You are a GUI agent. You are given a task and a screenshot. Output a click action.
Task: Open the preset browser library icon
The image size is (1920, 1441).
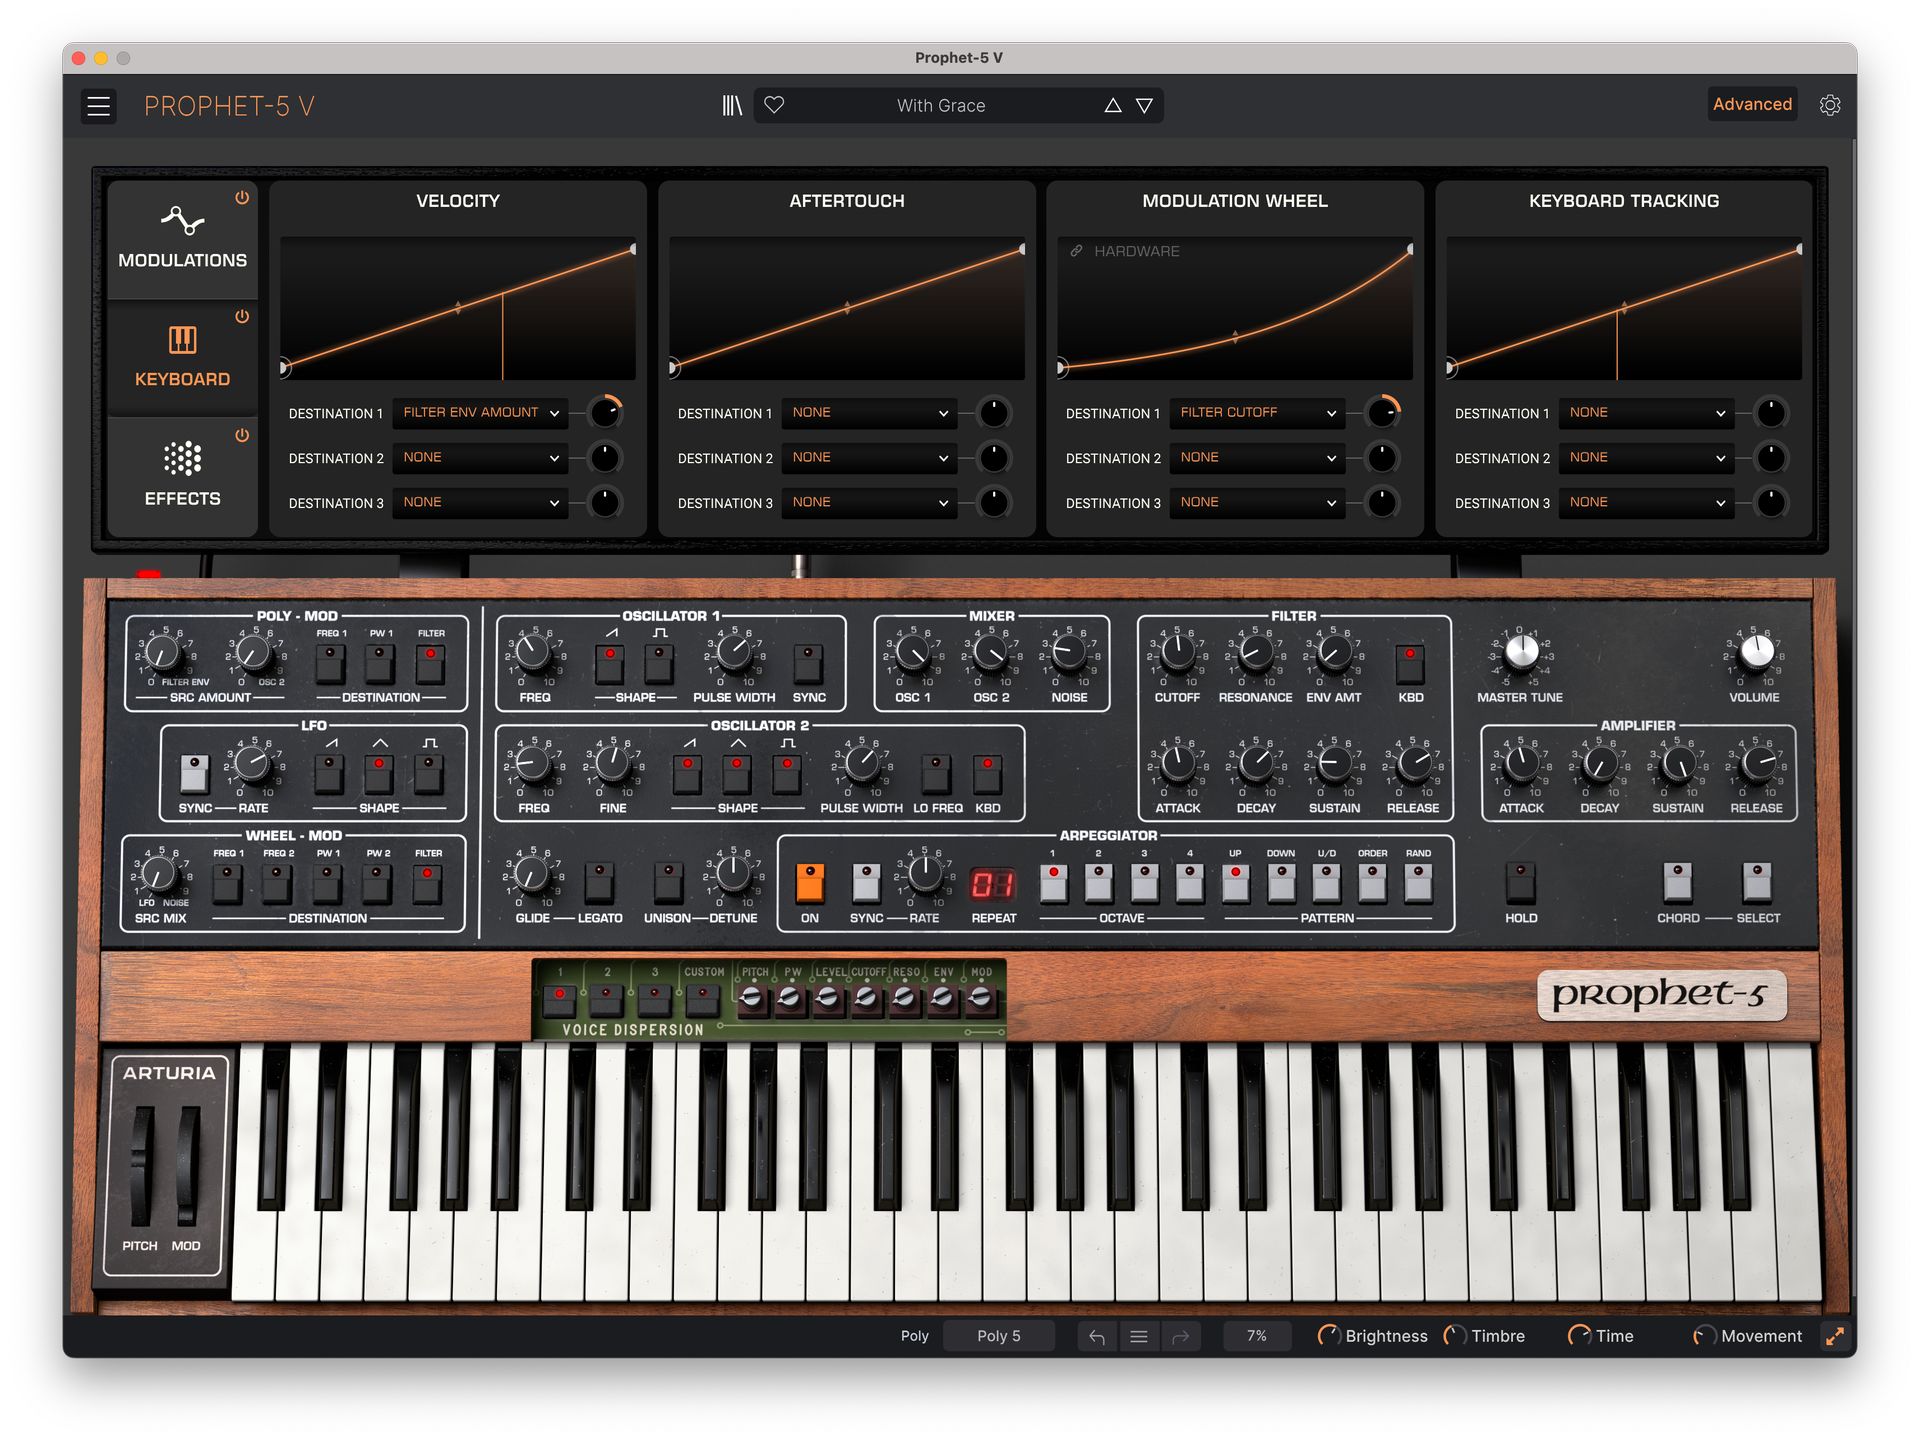(x=732, y=105)
